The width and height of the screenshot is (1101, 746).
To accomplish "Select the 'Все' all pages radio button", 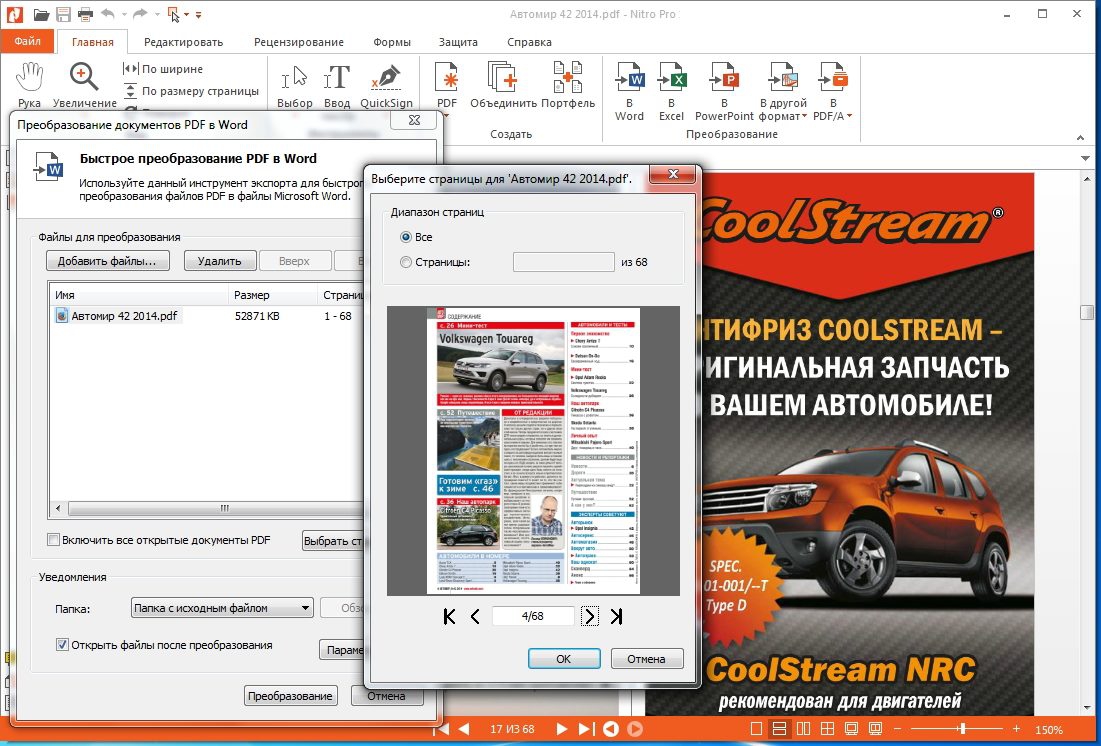I will pos(405,237).
